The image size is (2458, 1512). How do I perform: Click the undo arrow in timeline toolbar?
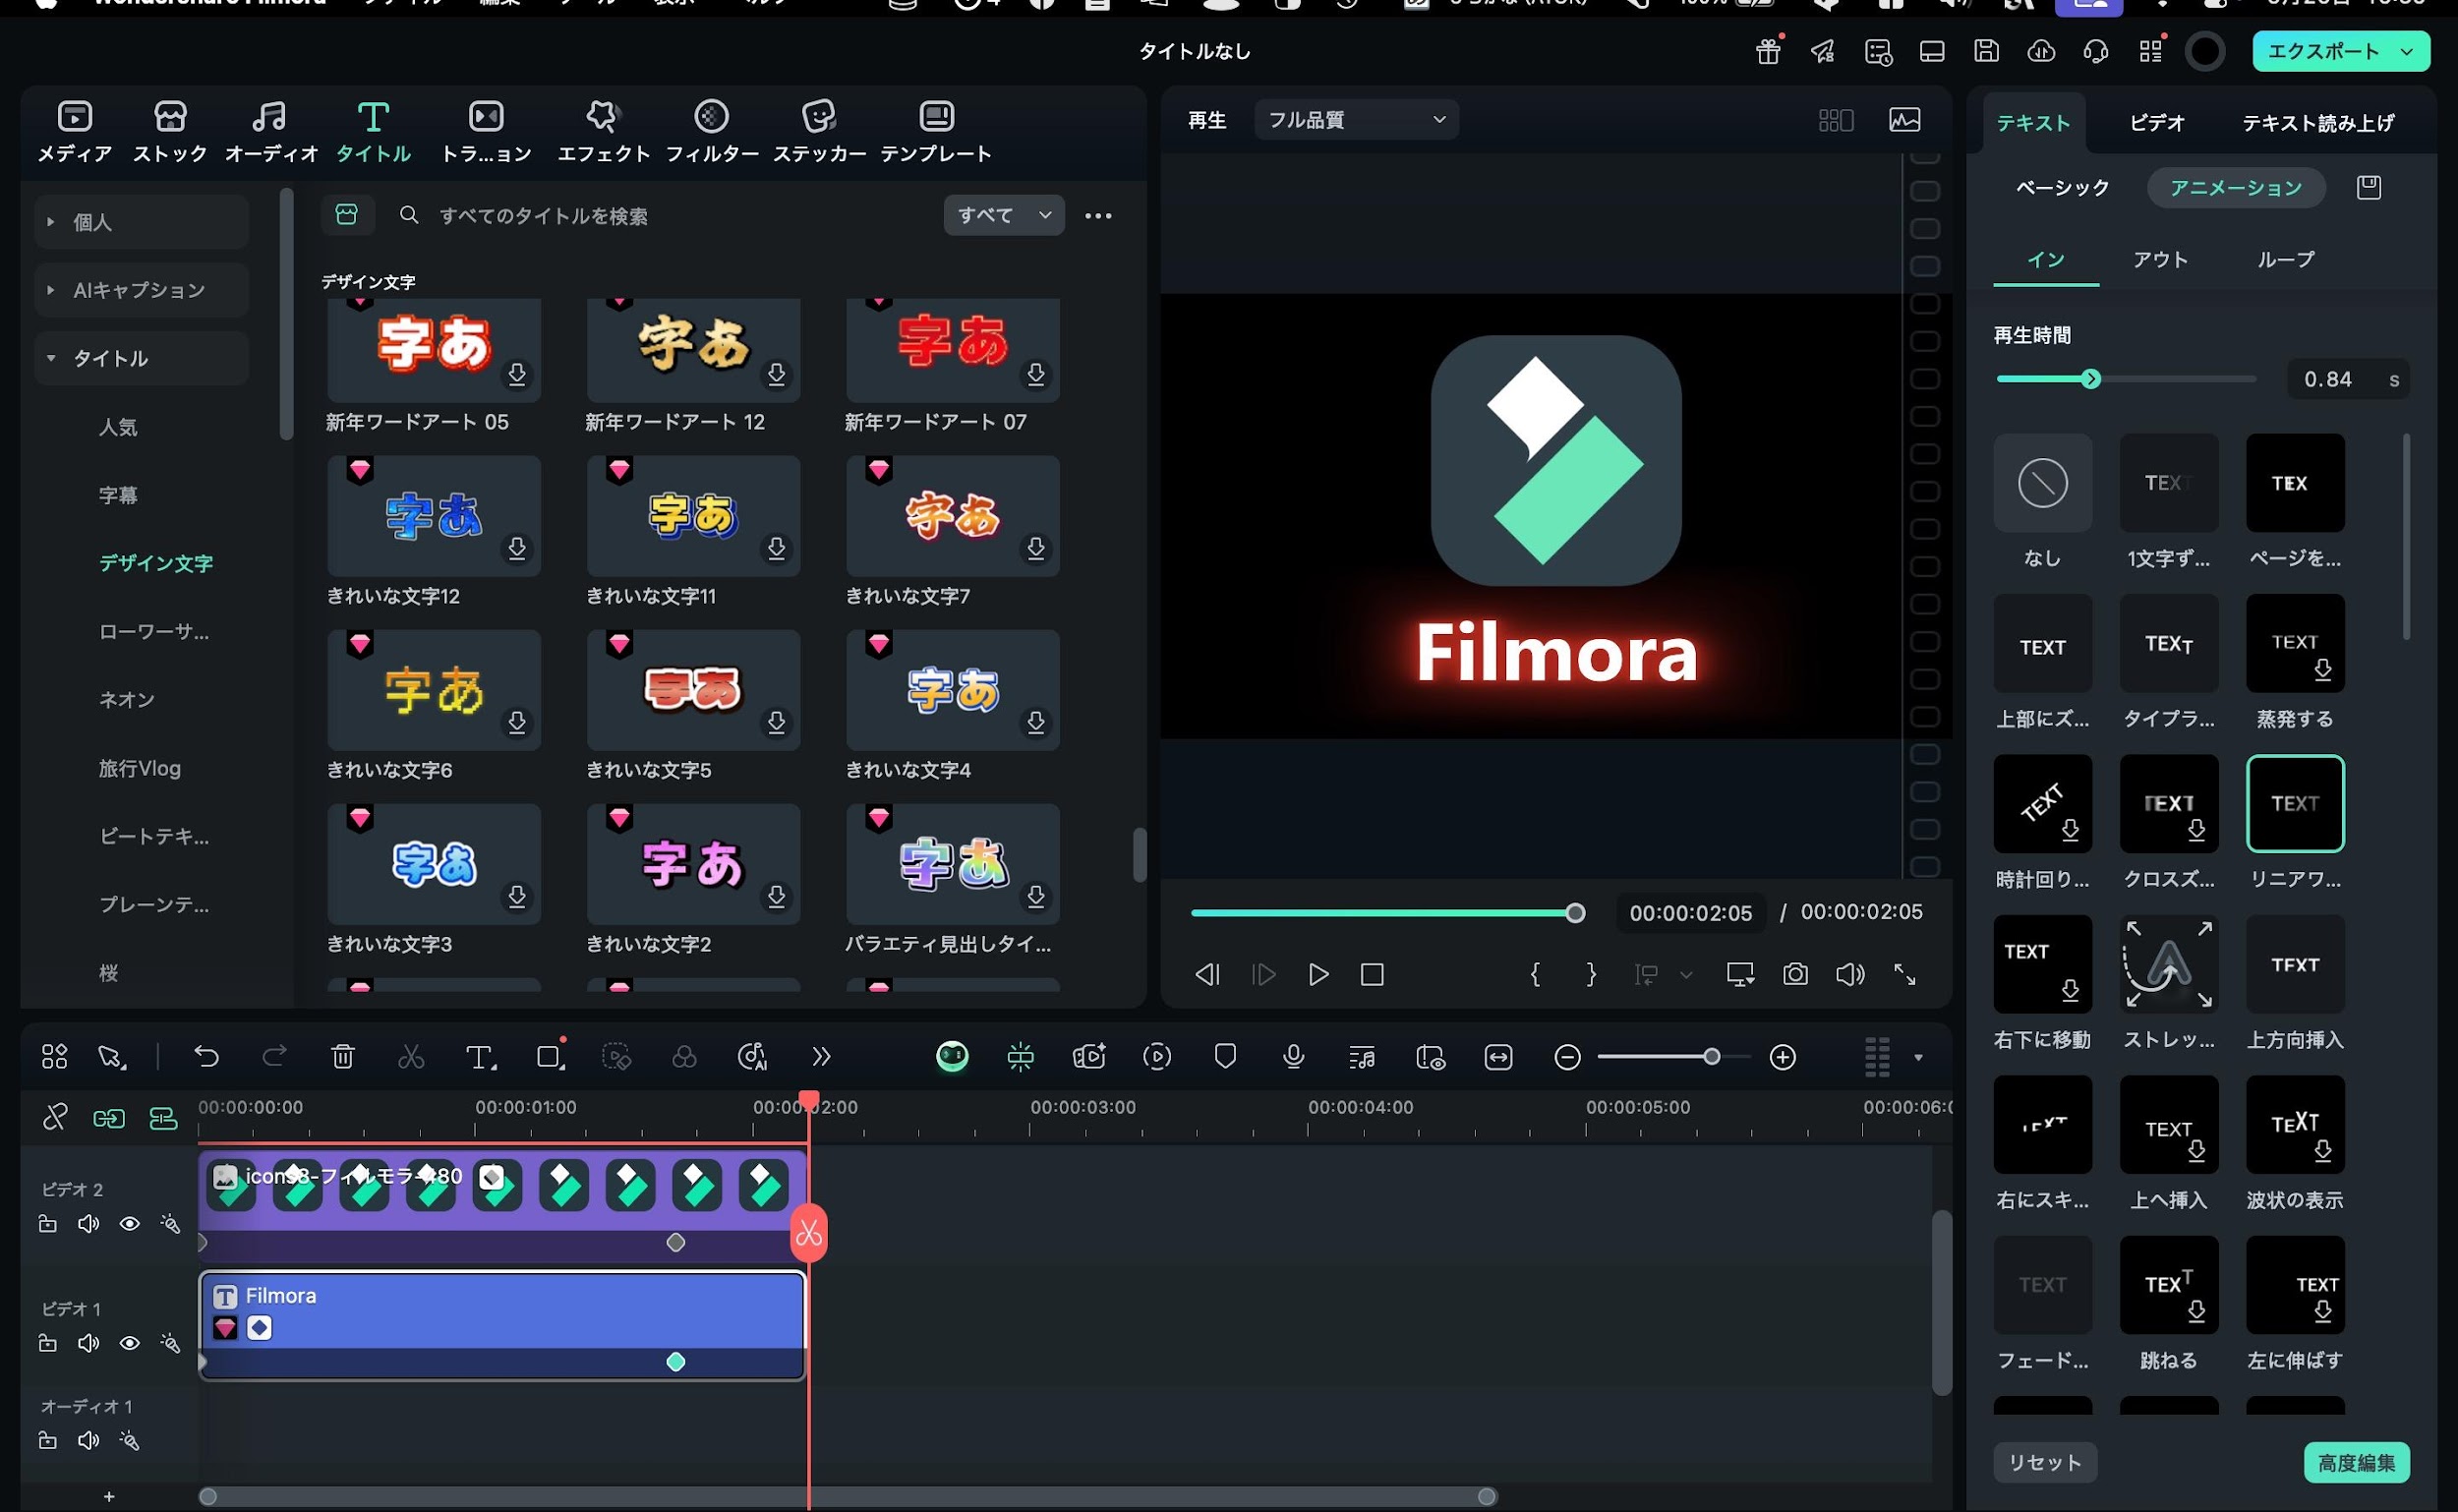[x=206, y=1056]
